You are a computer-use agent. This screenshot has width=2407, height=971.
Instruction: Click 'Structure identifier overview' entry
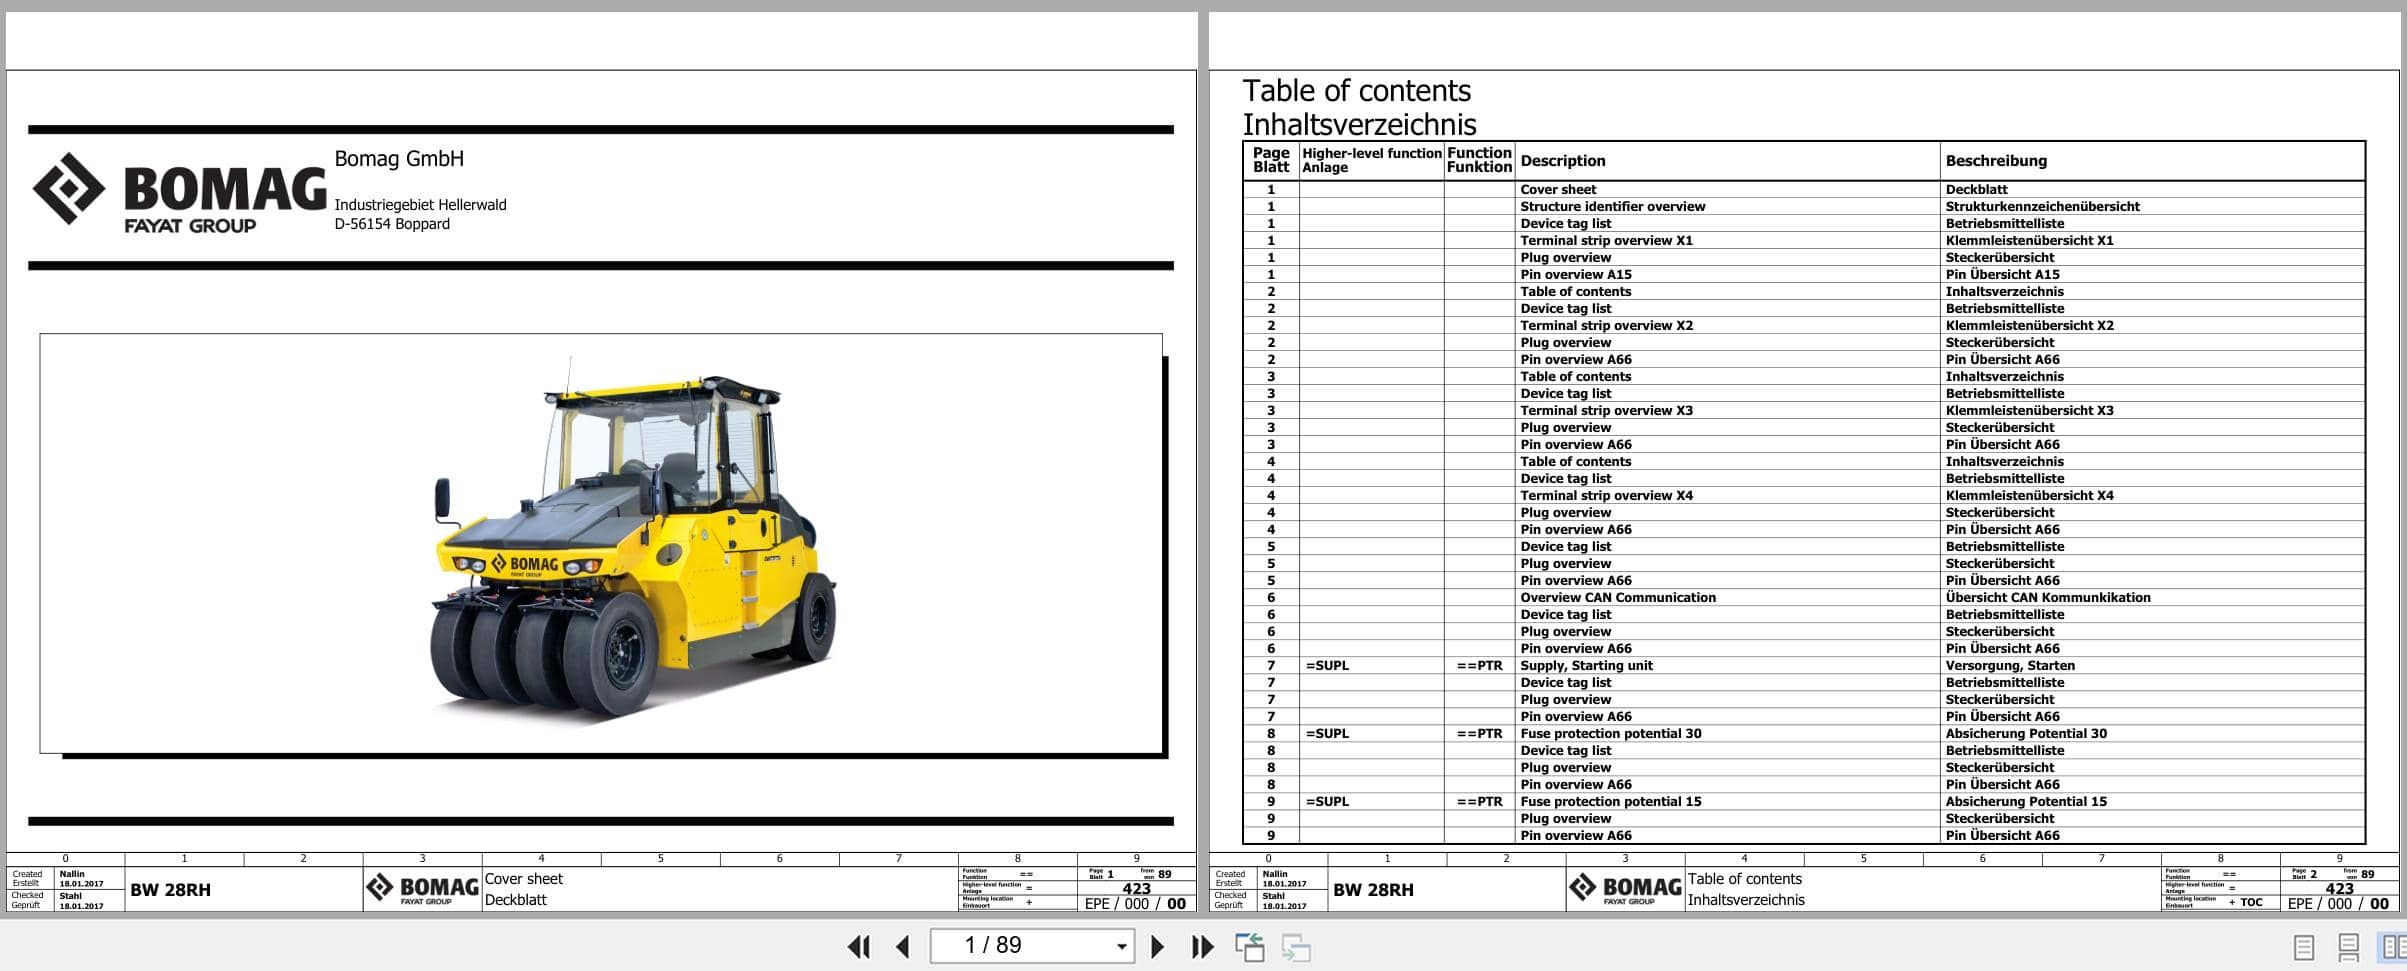coord(1612,207)
